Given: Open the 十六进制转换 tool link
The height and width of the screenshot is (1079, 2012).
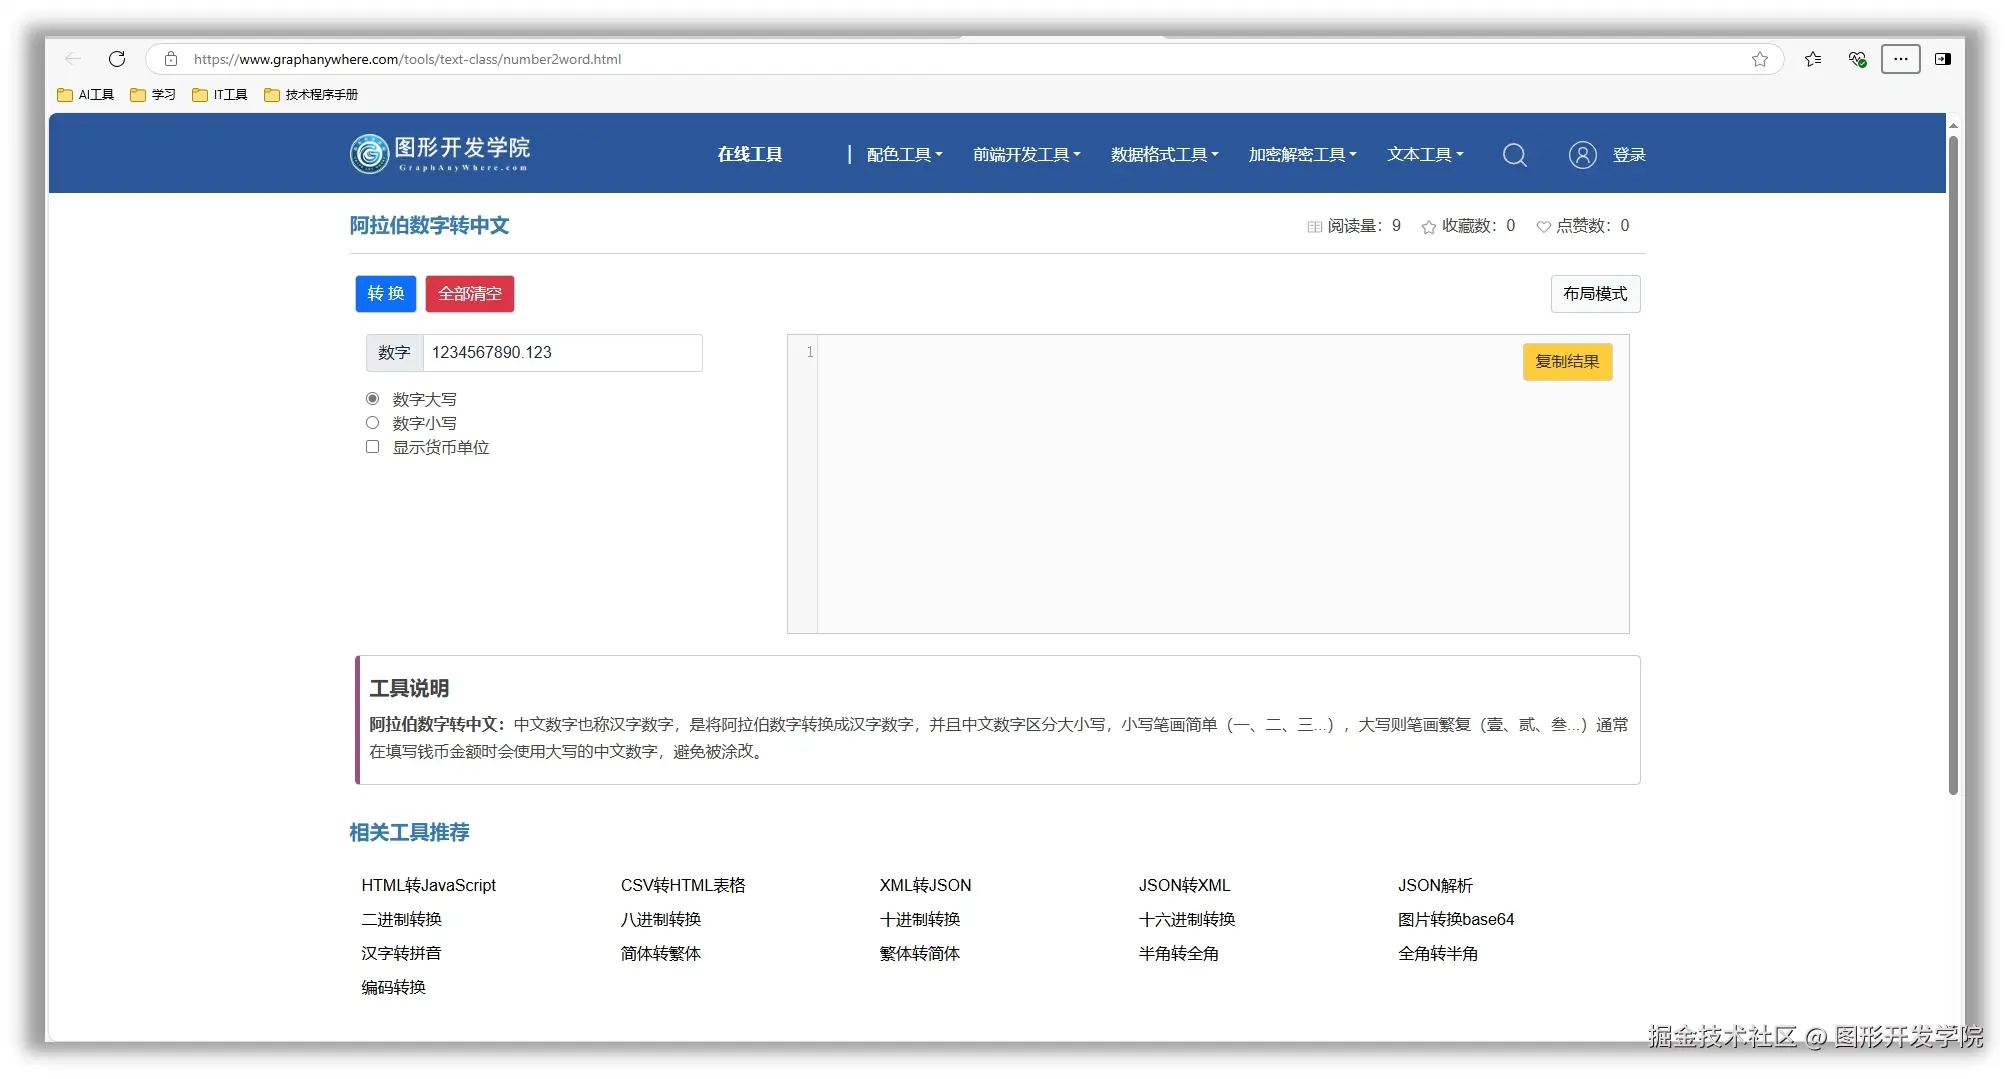Looking at the screenshot, I should 1186,920.
